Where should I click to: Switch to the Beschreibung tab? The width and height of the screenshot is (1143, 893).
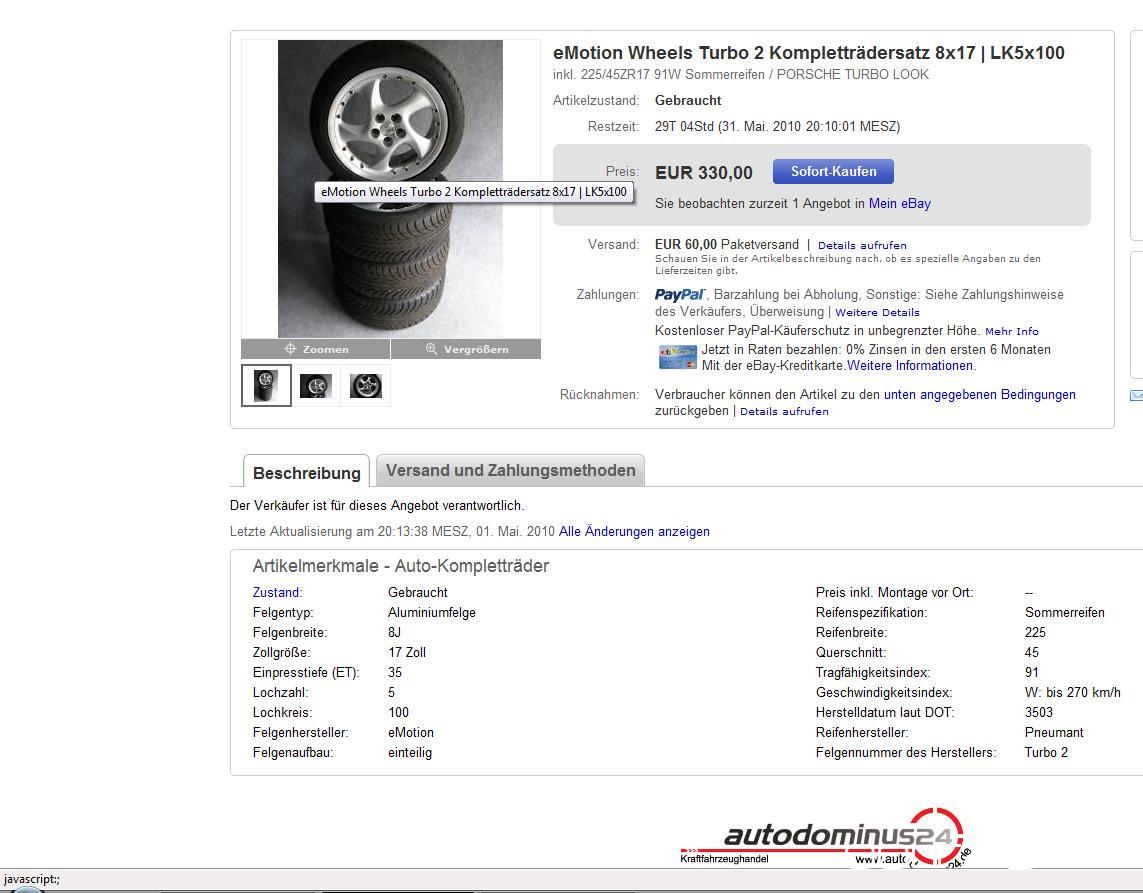306,472
